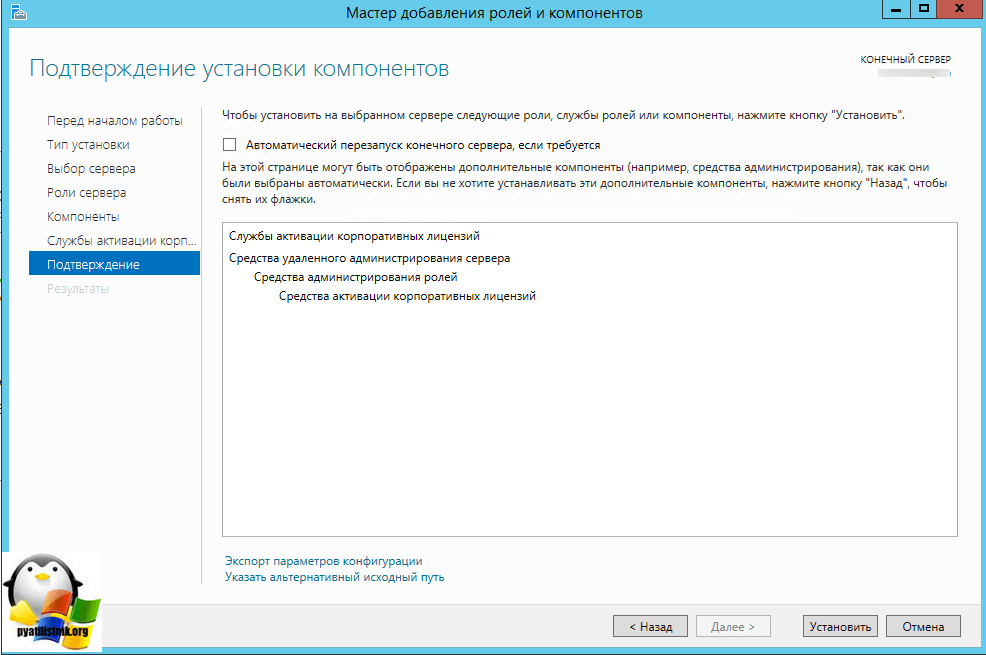Open 'Службы активации корп...' step
986x655 pixels.
click(x=121, y=241)
